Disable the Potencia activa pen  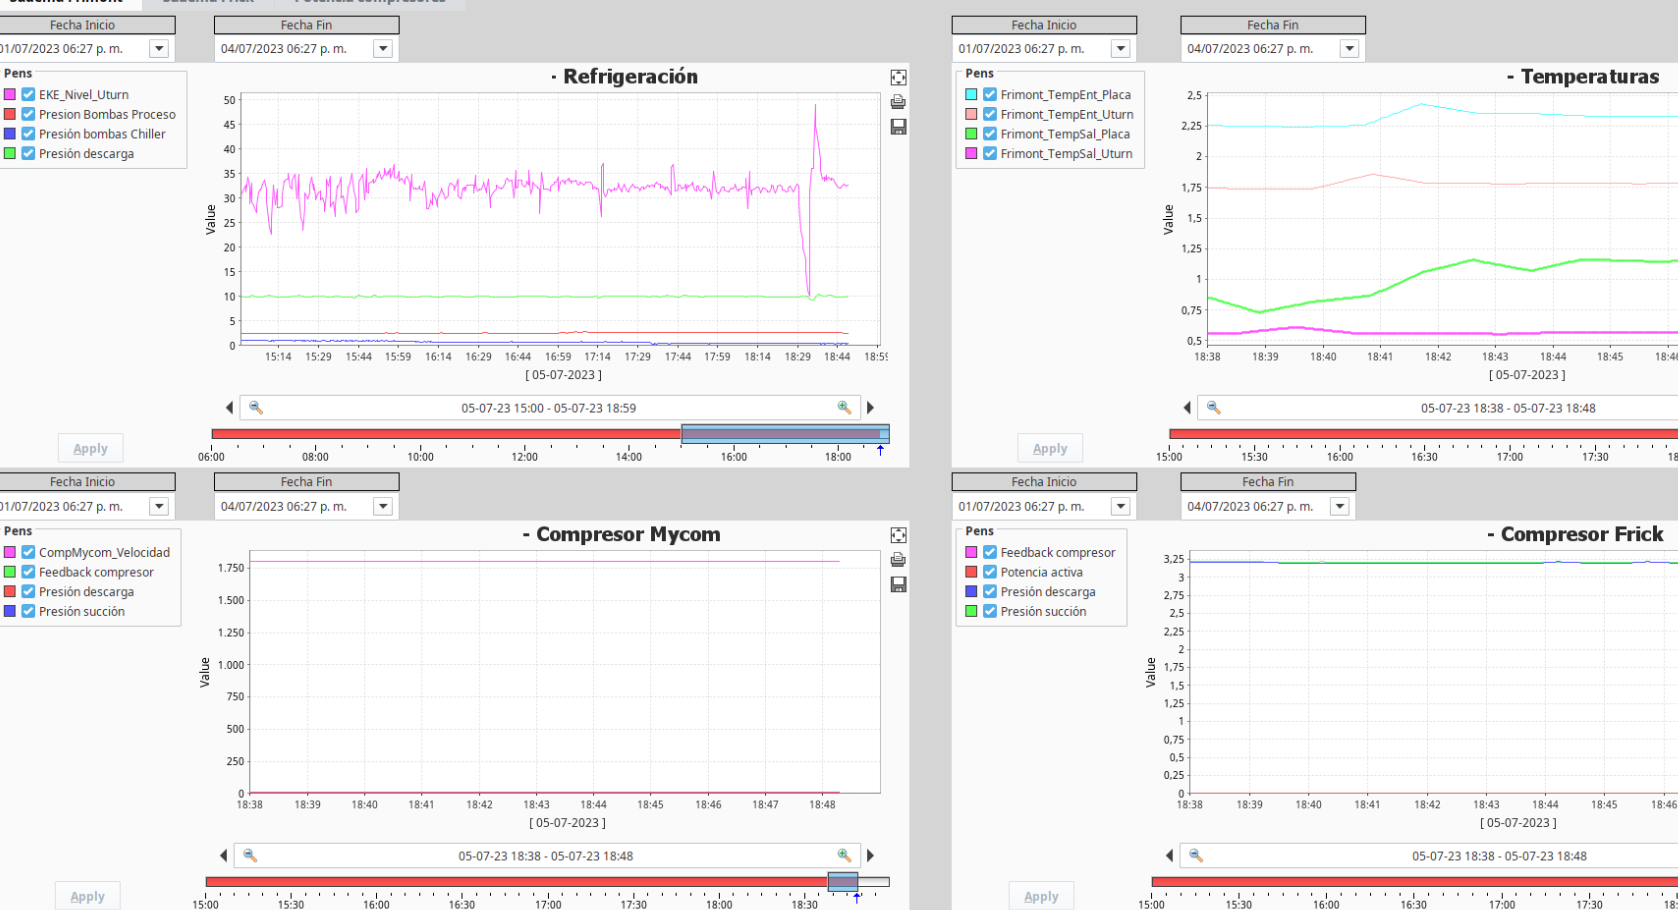(x=990, y=572)
